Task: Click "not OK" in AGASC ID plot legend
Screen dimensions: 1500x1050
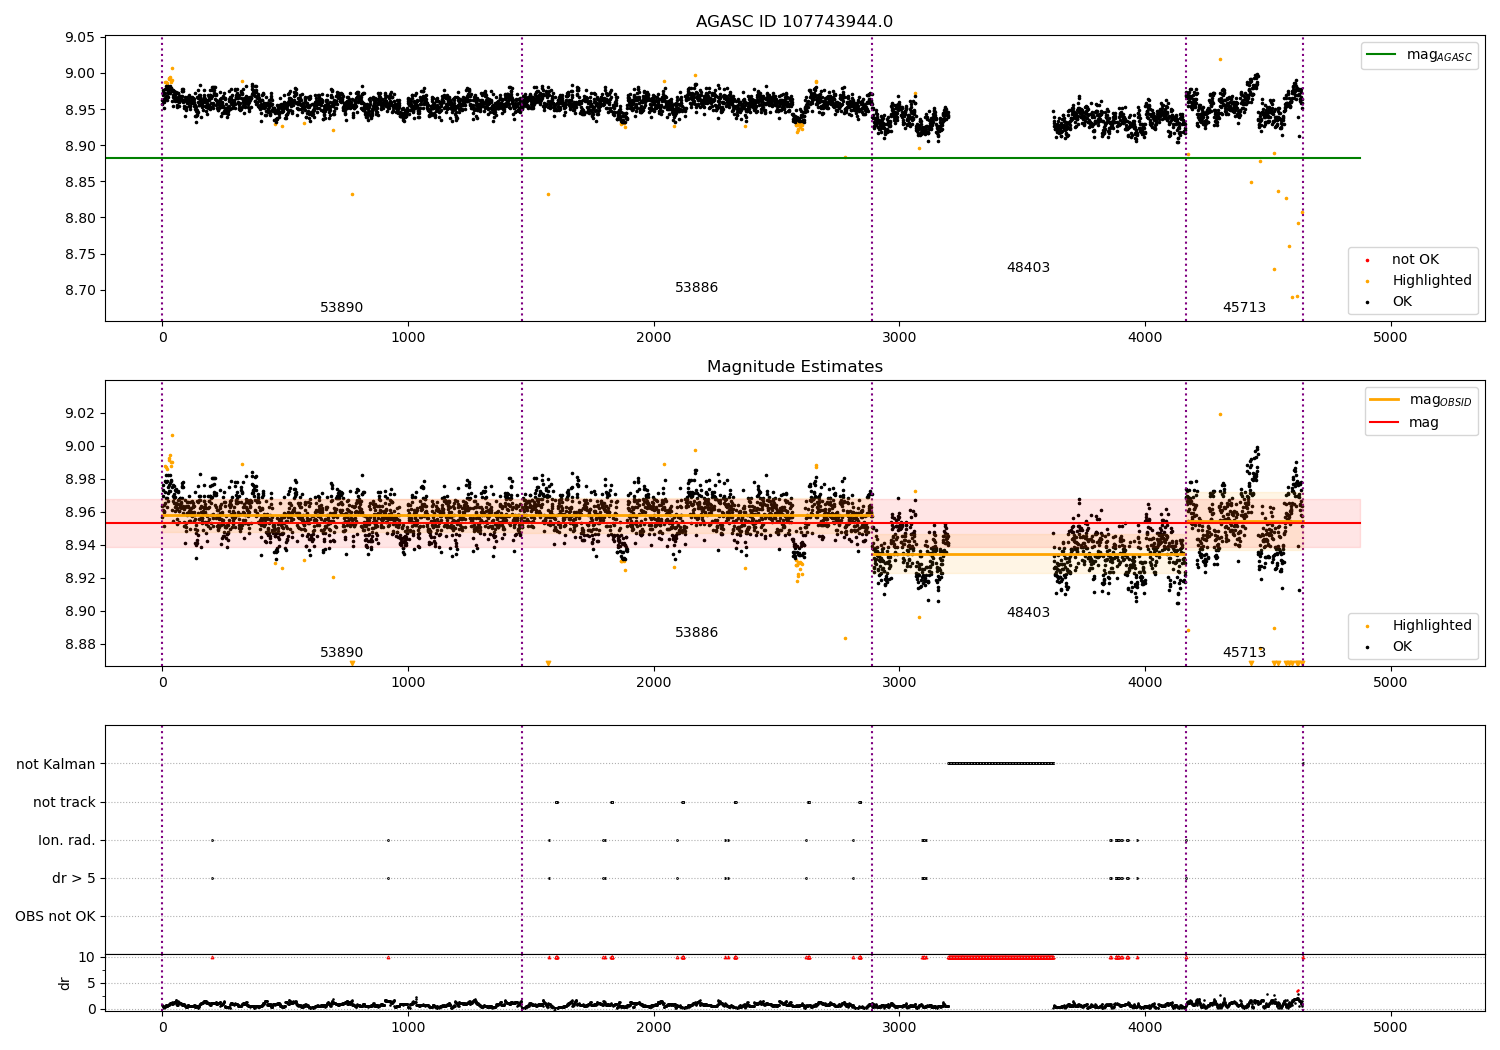Action: [x=1415, y=260]
